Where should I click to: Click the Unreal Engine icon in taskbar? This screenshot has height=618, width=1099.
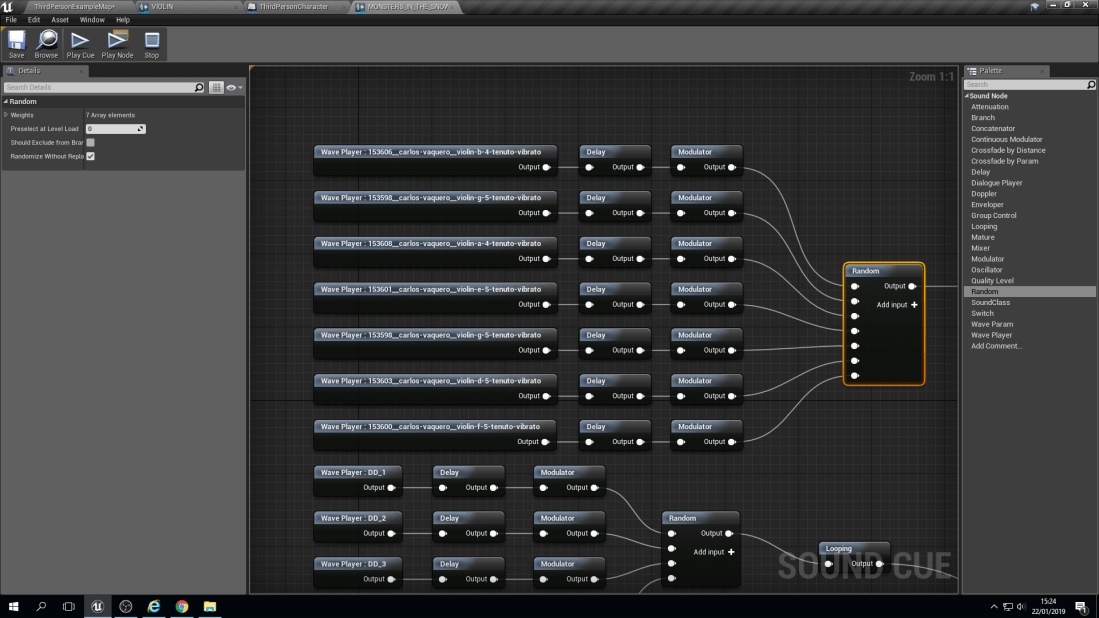[x=97, y=606]
